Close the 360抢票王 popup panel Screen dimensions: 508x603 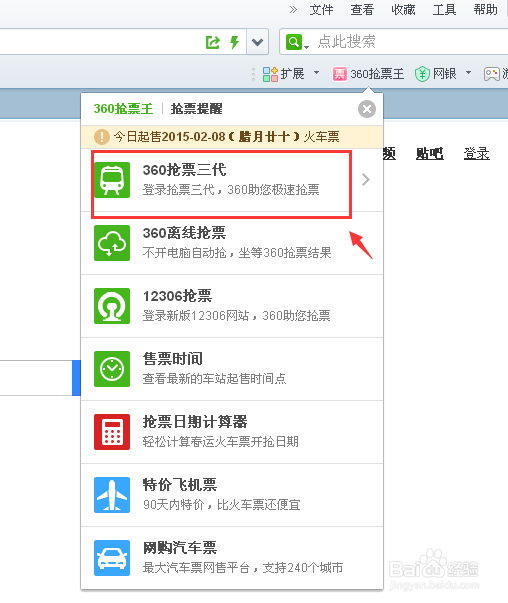tap(367, 109)
